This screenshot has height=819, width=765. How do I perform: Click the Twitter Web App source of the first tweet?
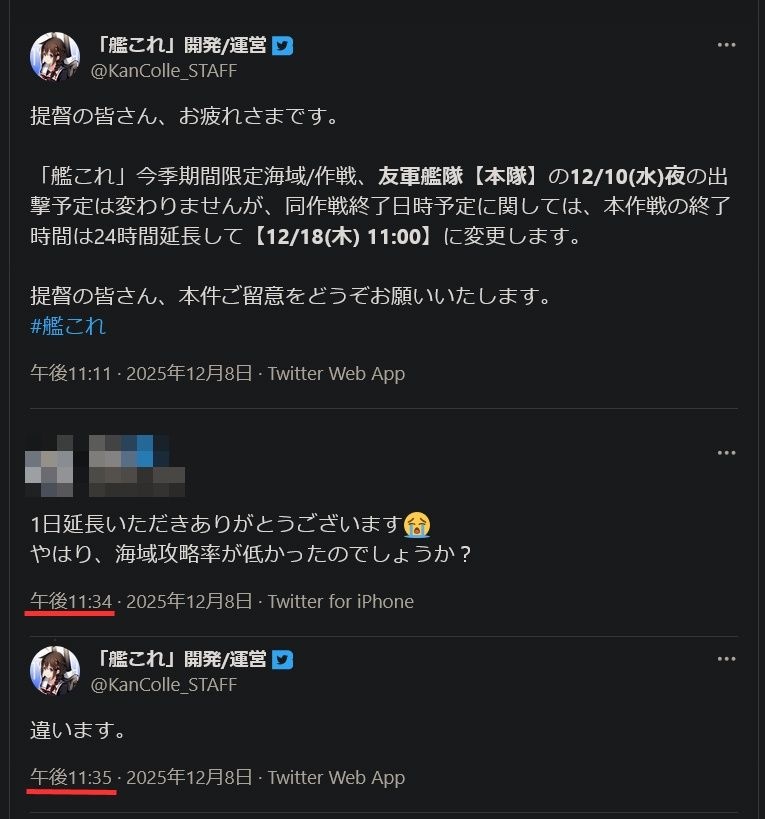[336, 373]
